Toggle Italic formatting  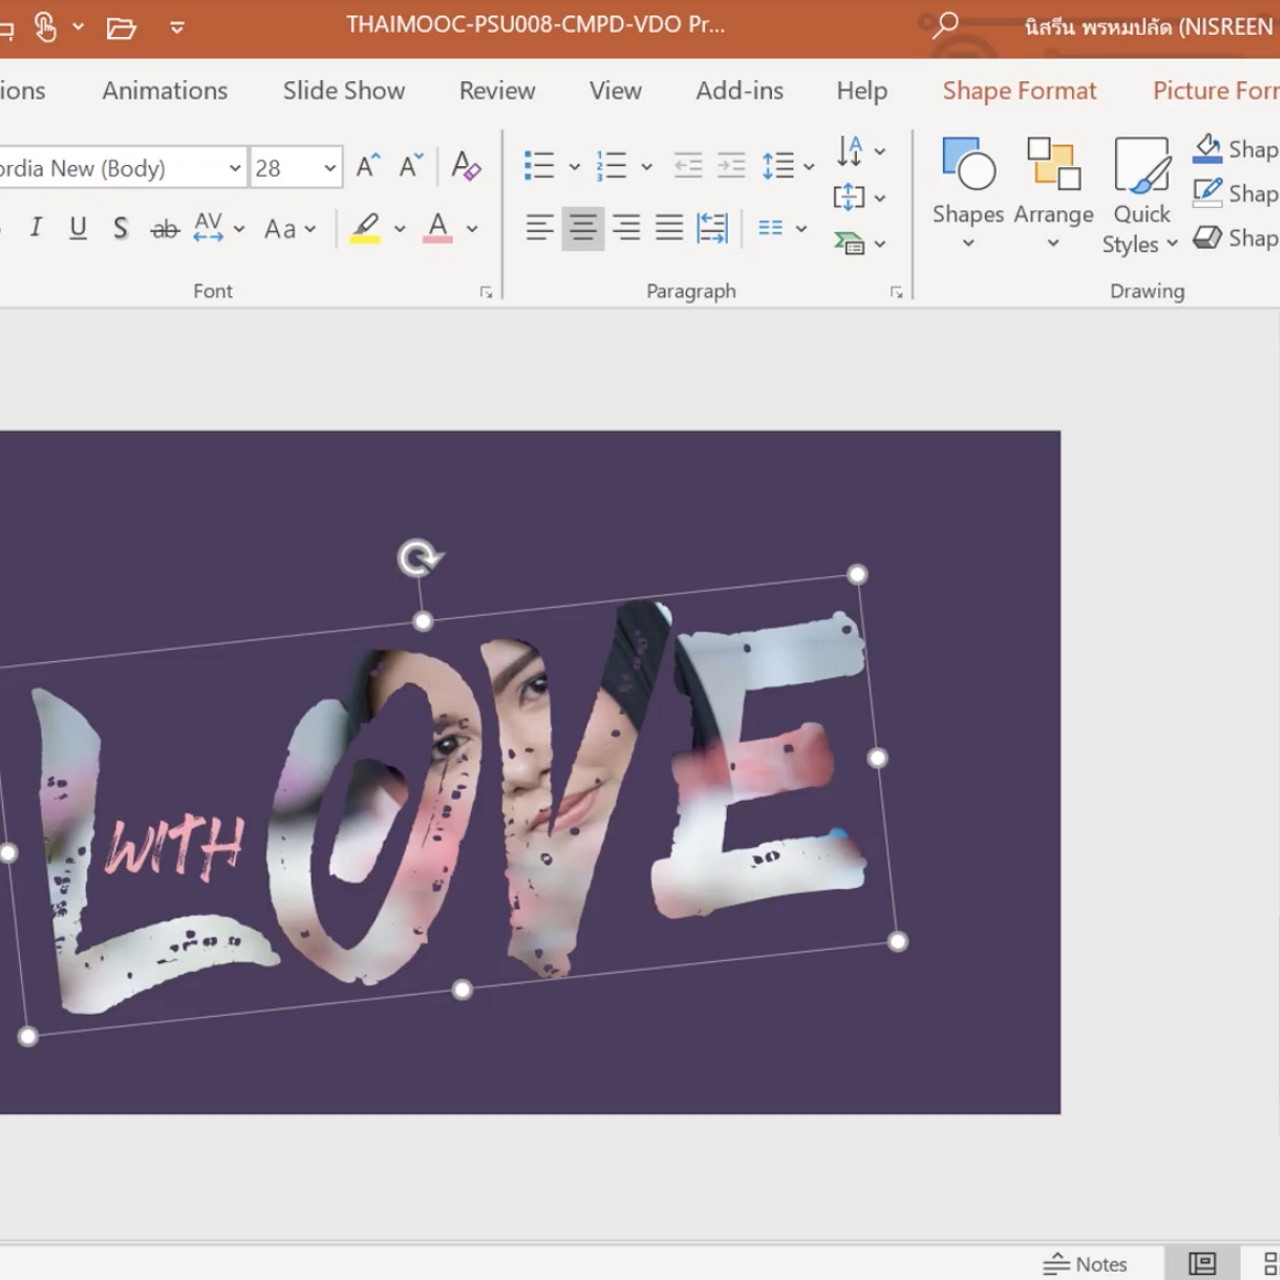click(x=36, y=228)
